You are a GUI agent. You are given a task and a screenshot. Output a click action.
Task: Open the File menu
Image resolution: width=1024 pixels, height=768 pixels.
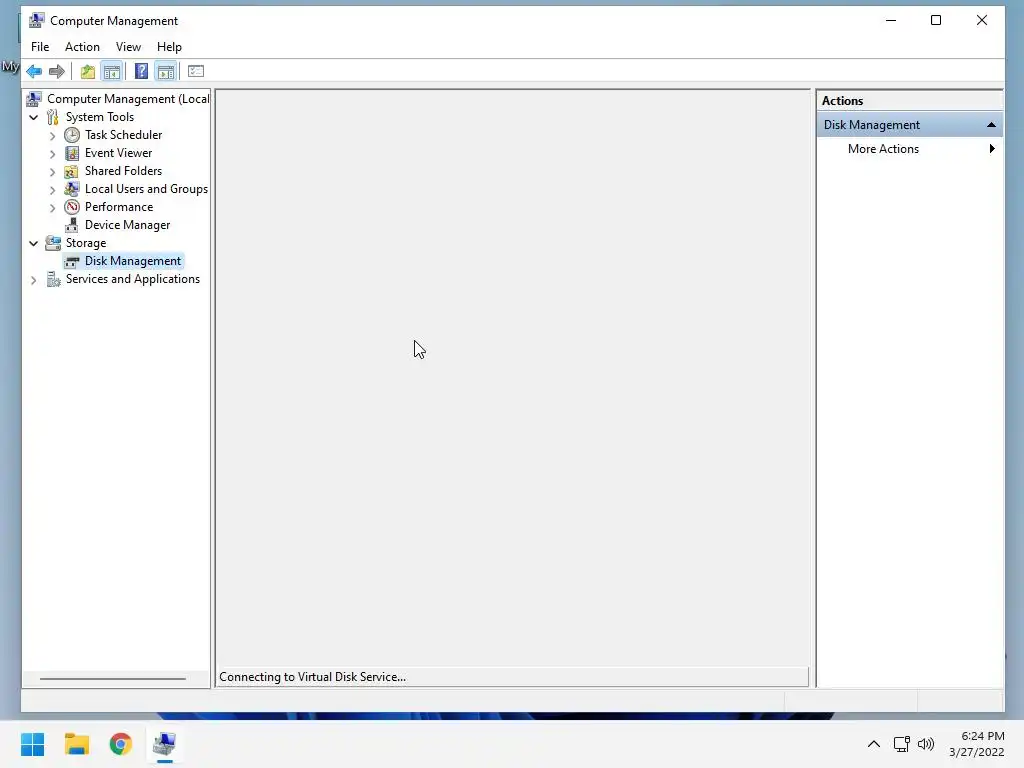pos(40,47)
